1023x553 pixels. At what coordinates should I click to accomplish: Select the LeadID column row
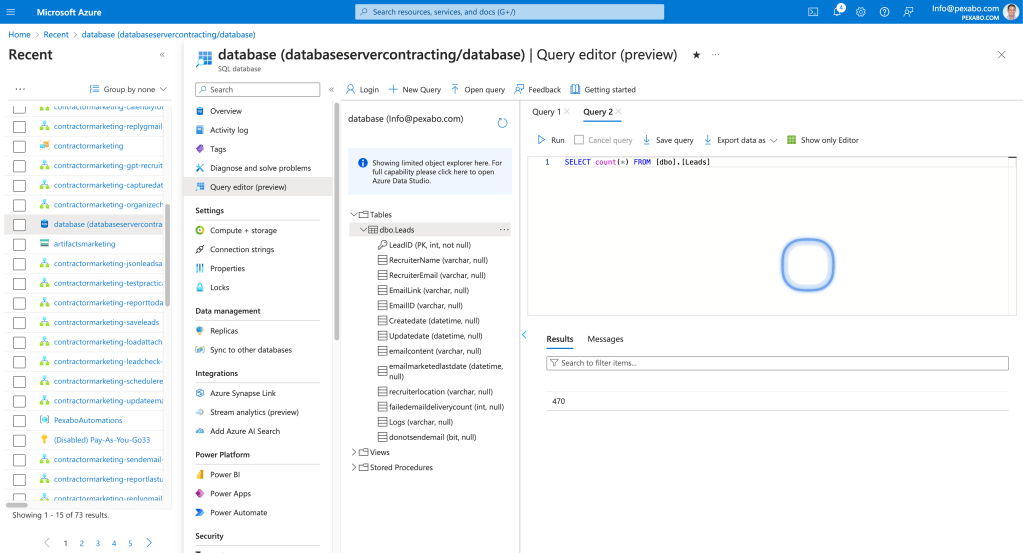tap(430, 245)
